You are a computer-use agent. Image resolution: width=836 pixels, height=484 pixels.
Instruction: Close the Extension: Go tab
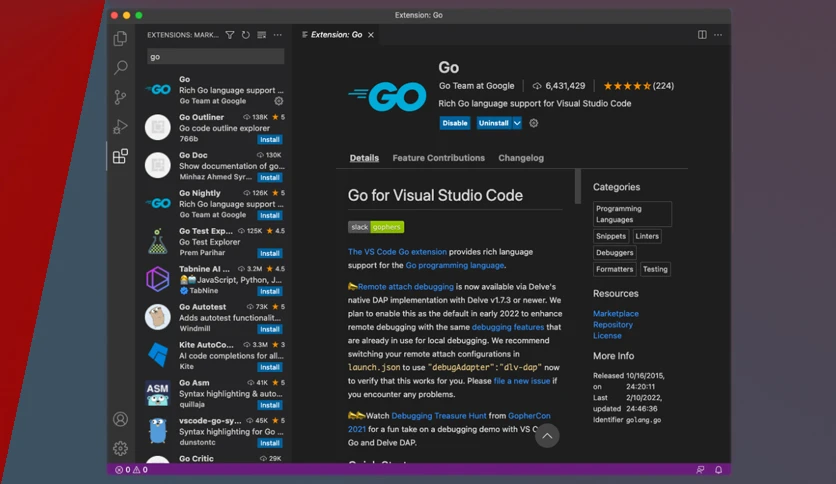tap(371, 35)
